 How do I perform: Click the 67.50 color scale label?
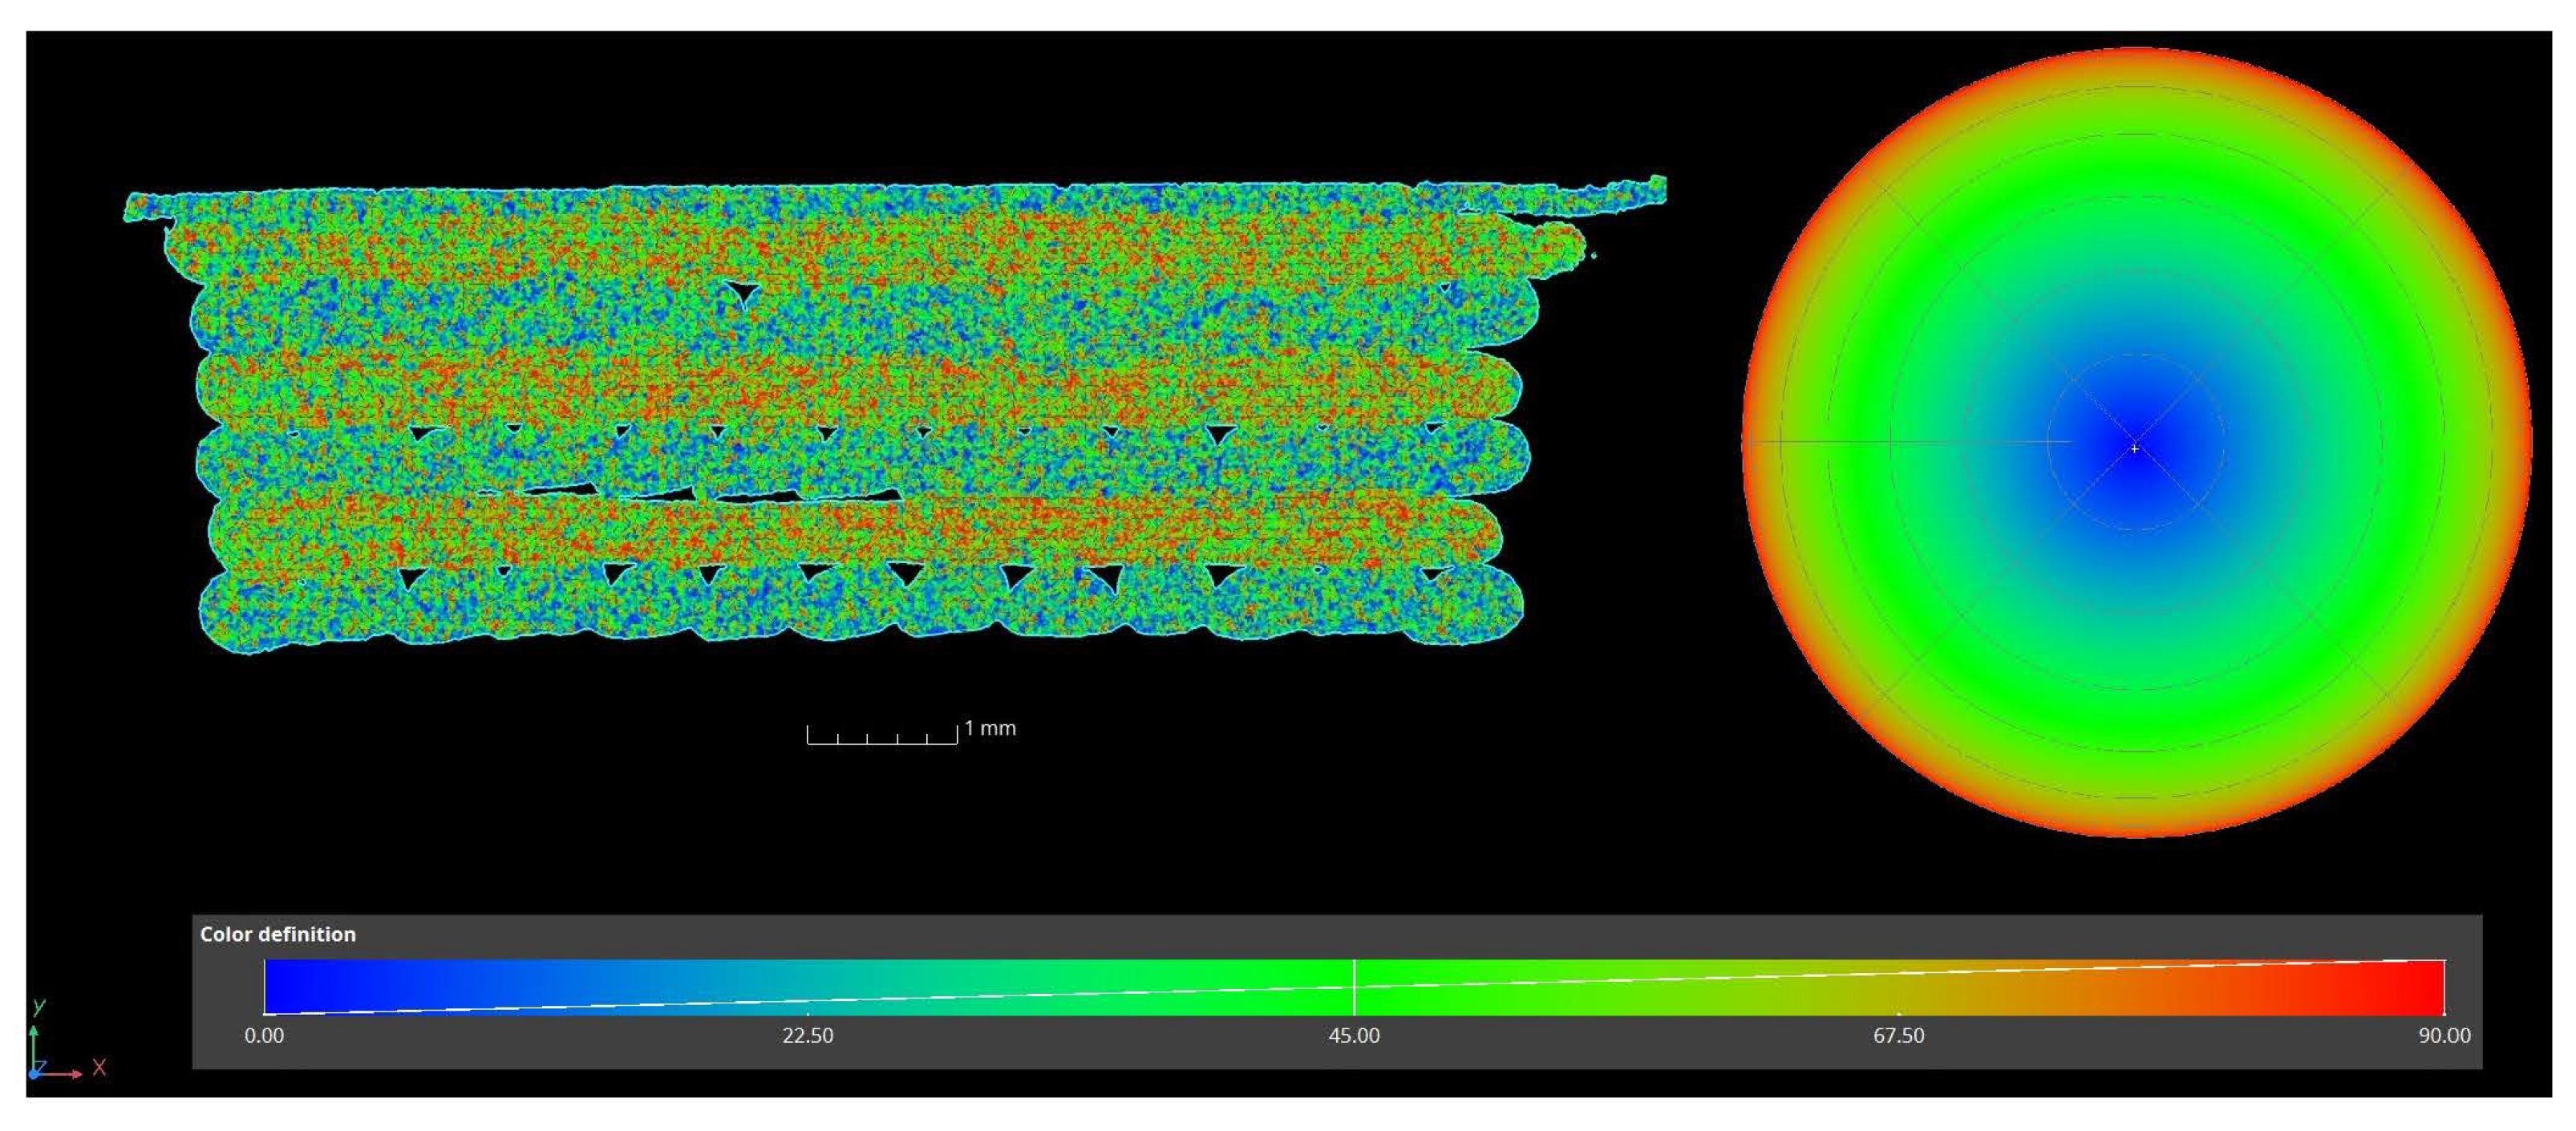[1898, 1036]
